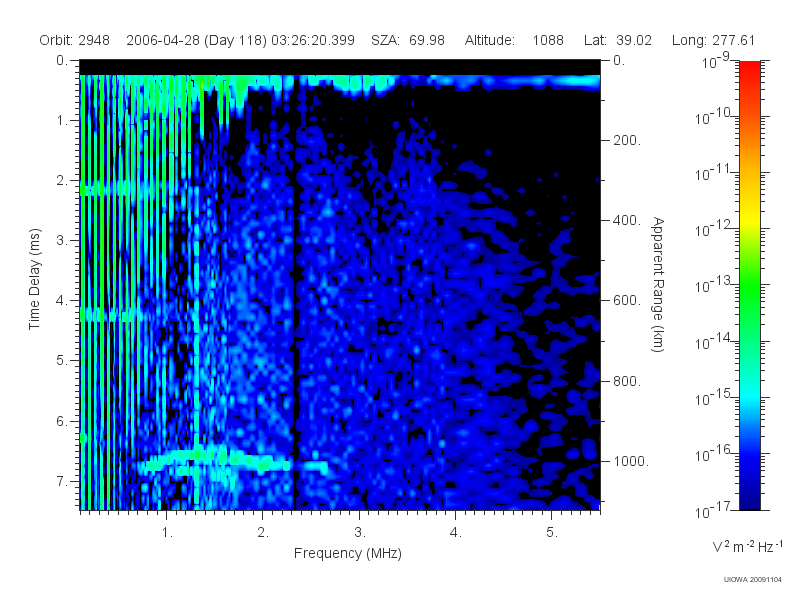Click the green horizontal band at 2.2 ms delay
Screen dimensions: 800x600
tap(128, 190)
